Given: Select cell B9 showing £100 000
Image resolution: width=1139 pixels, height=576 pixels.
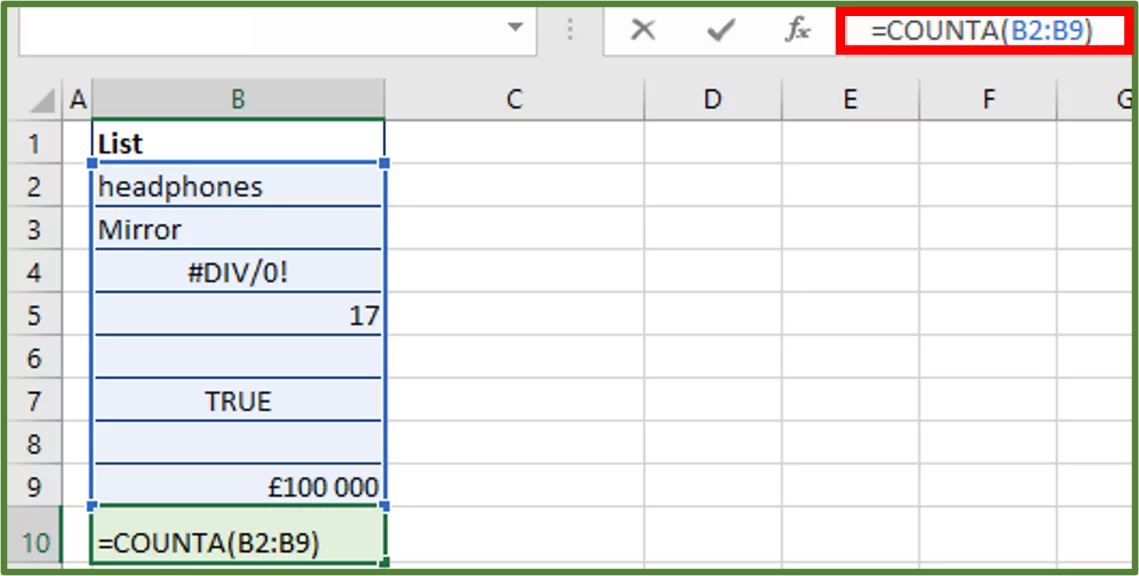Looking at the screenshot, I should pos(237,487).
